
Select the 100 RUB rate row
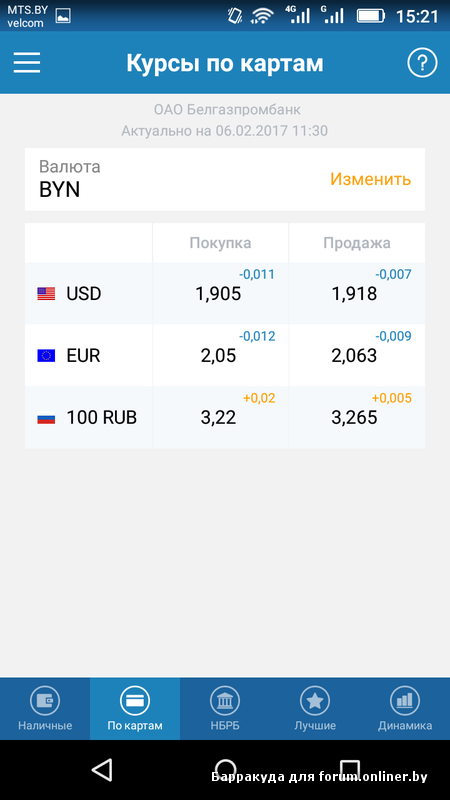(225, 418)
